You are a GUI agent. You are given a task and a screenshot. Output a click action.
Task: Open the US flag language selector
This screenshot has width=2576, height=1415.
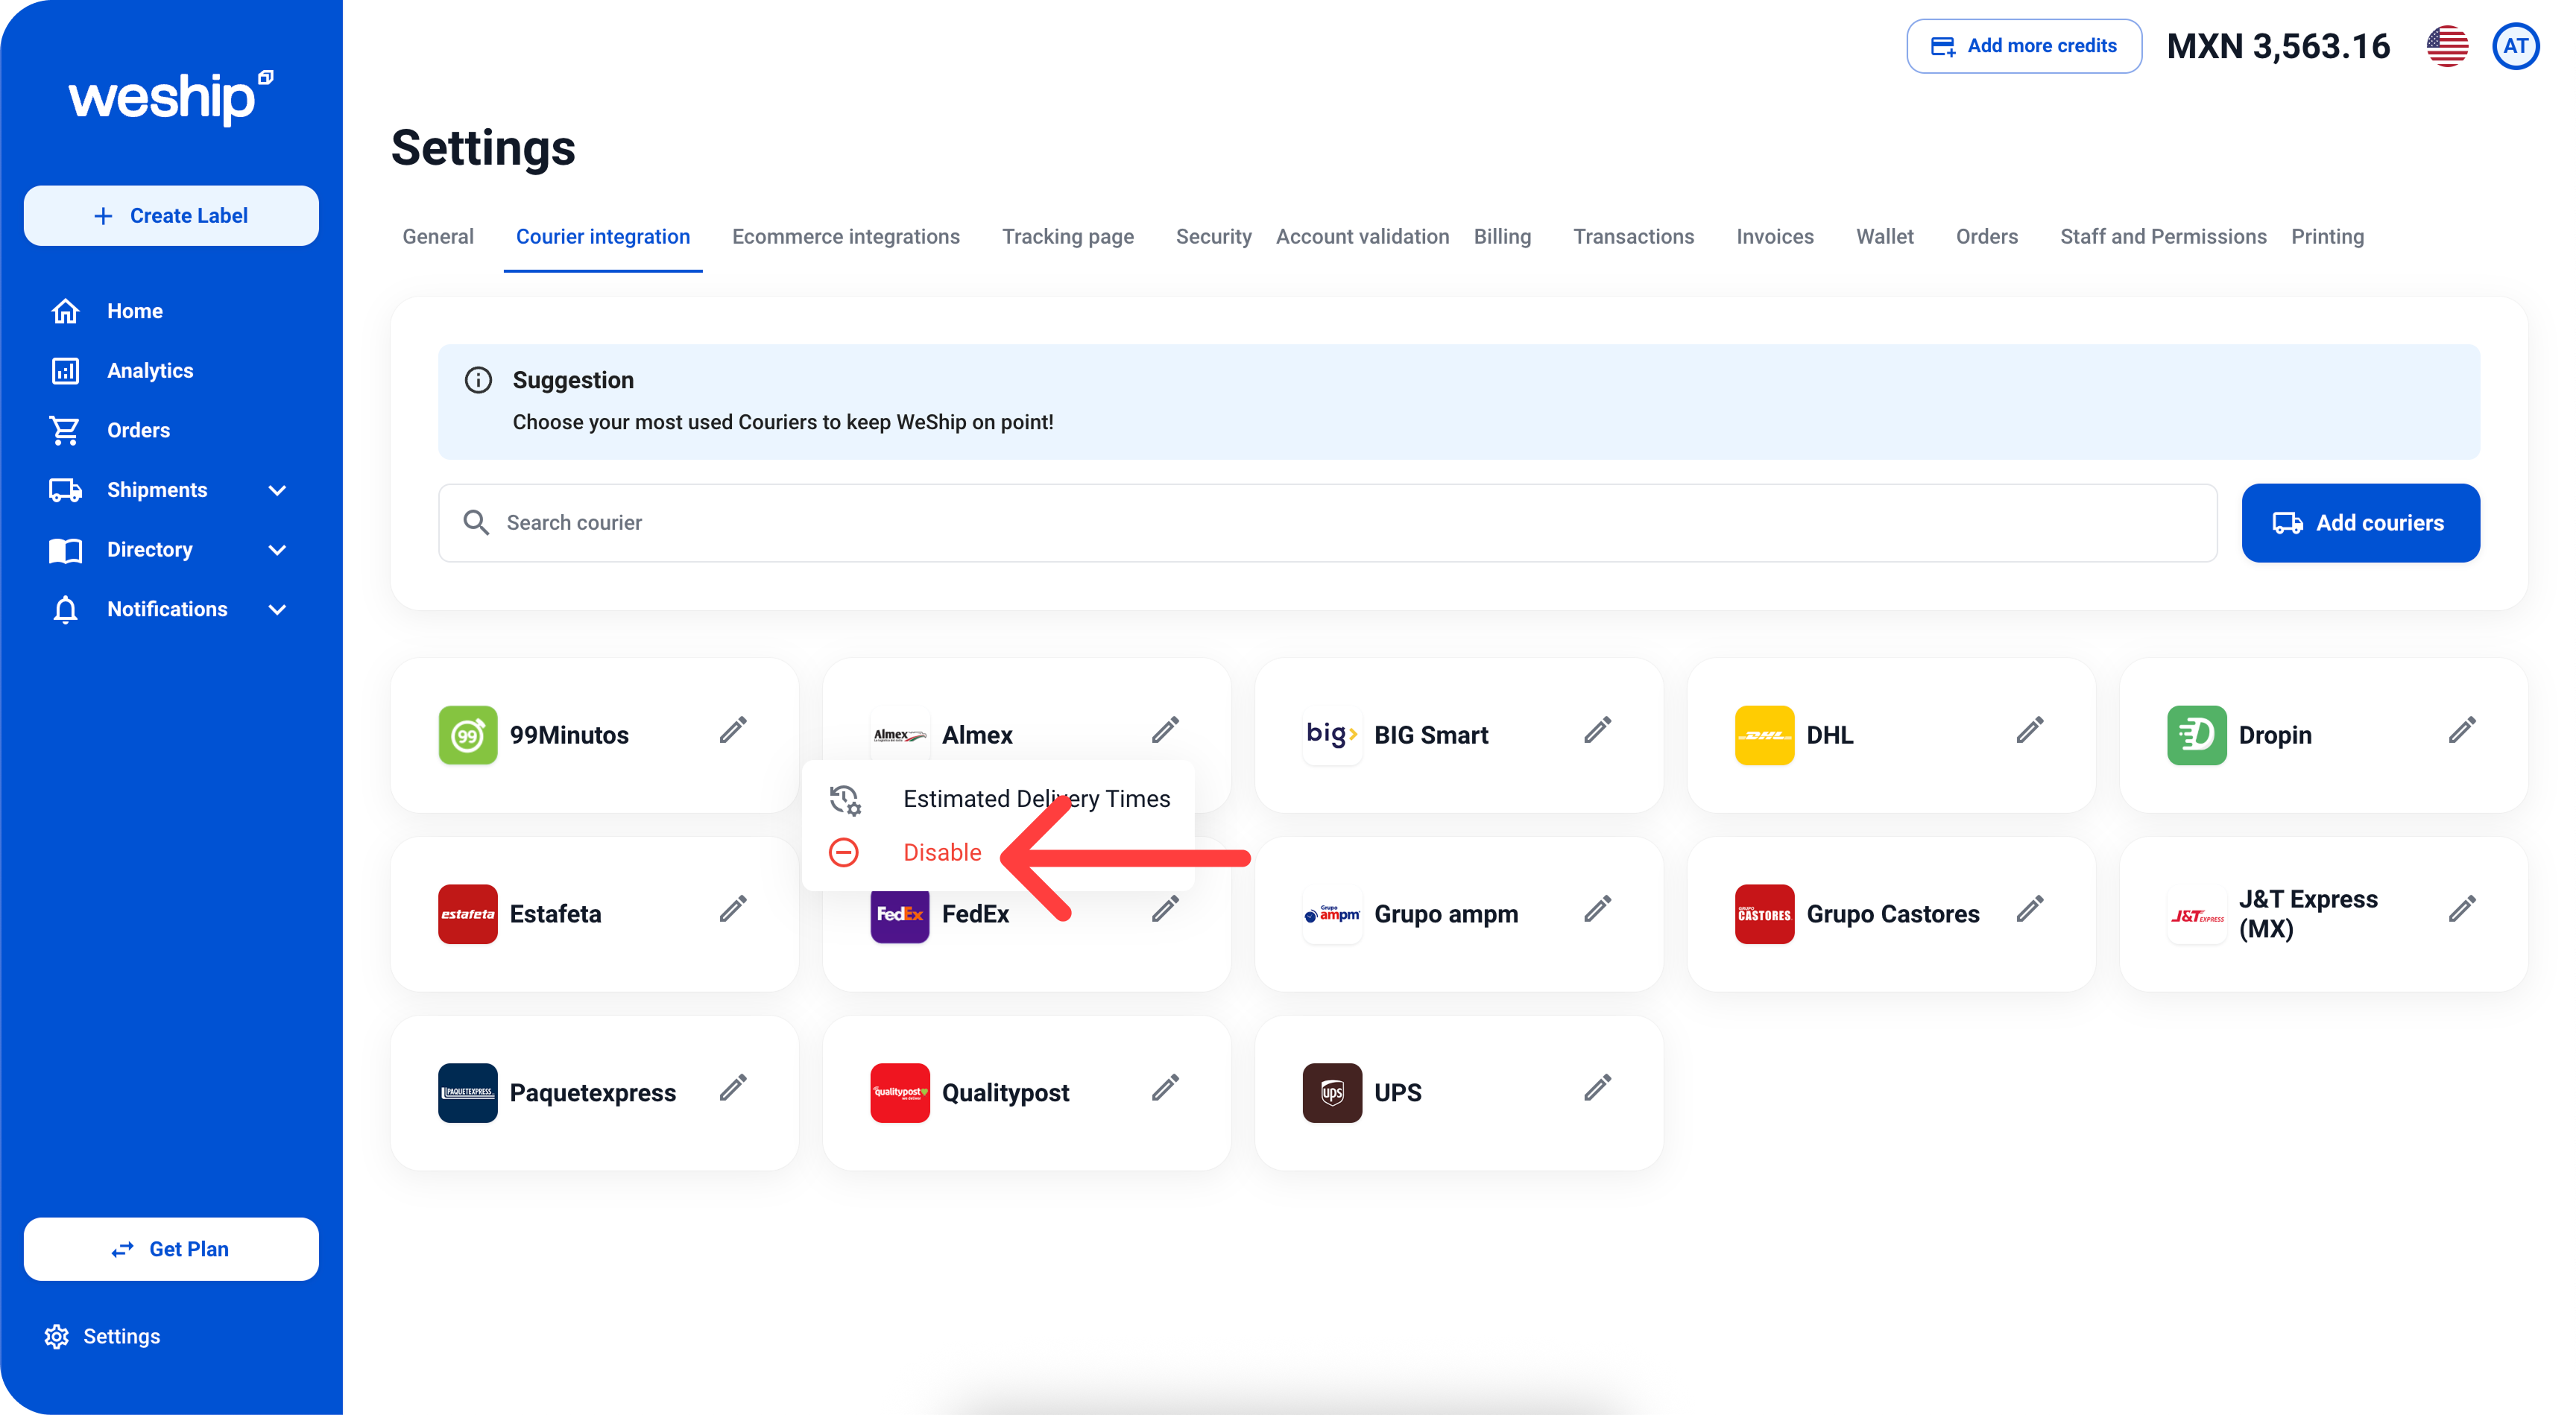(x=2446, y=47)
